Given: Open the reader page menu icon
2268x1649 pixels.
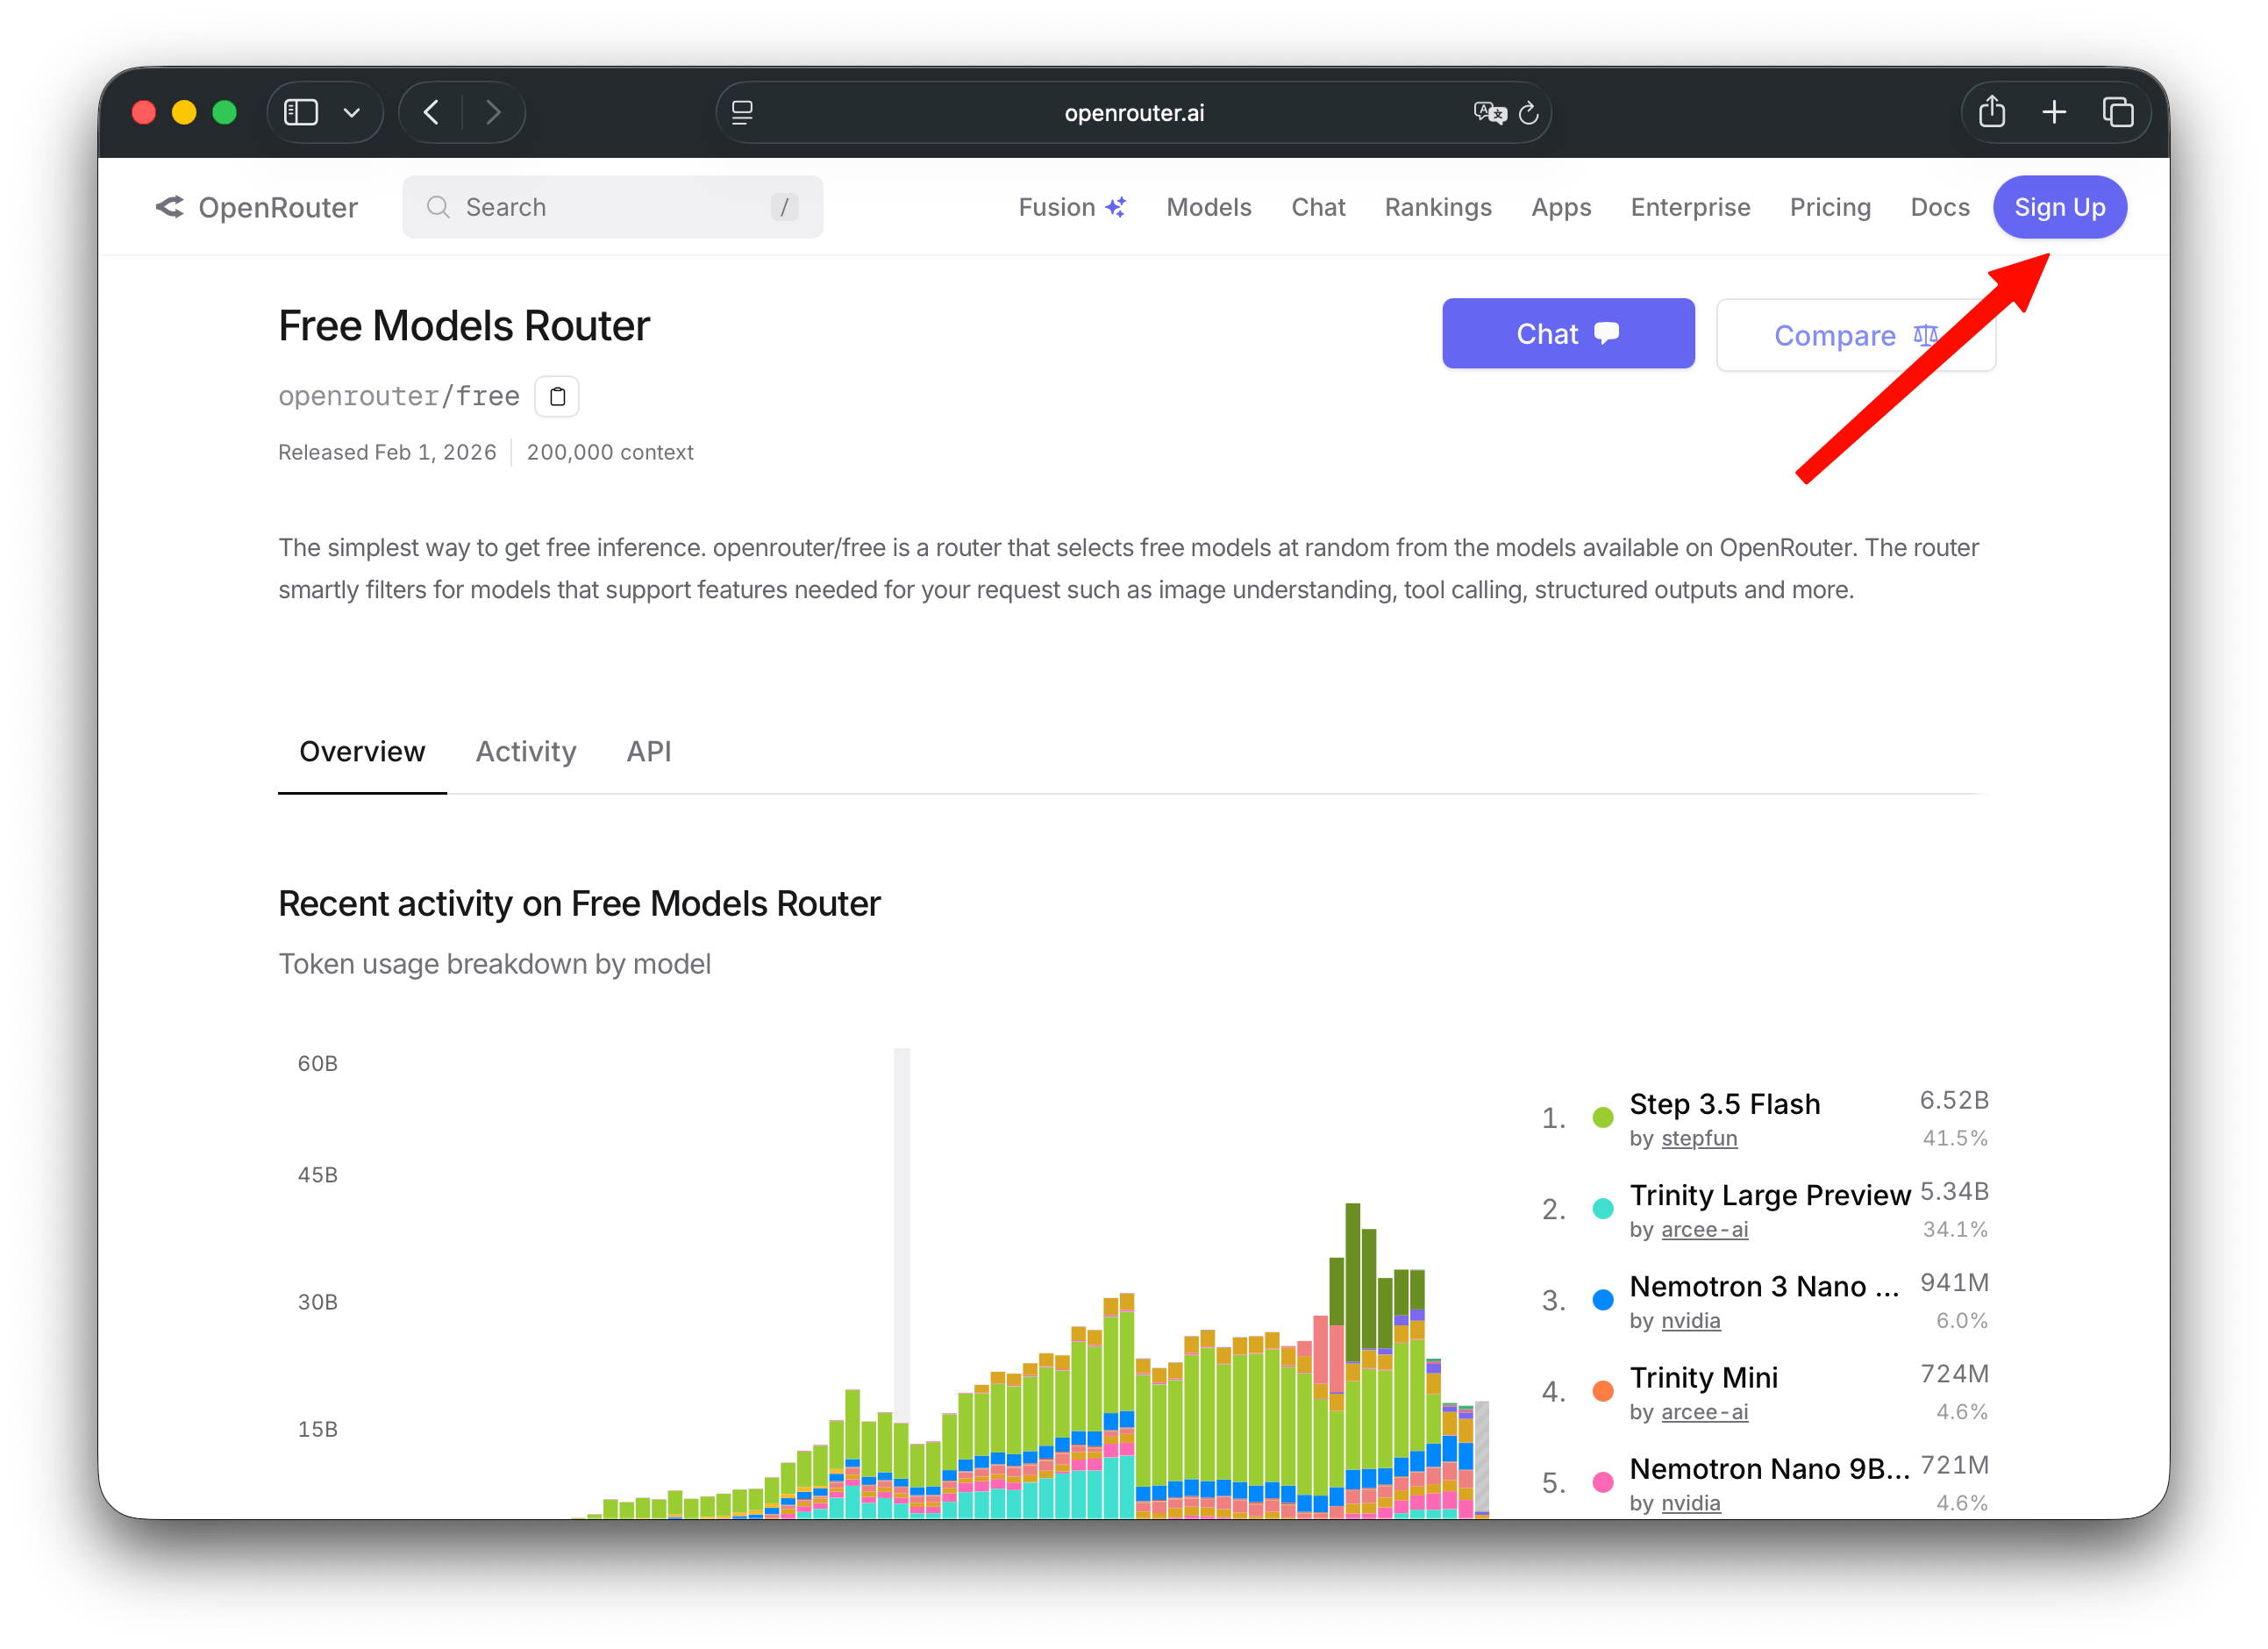Looking at the screenshot, I should point(742,113).
